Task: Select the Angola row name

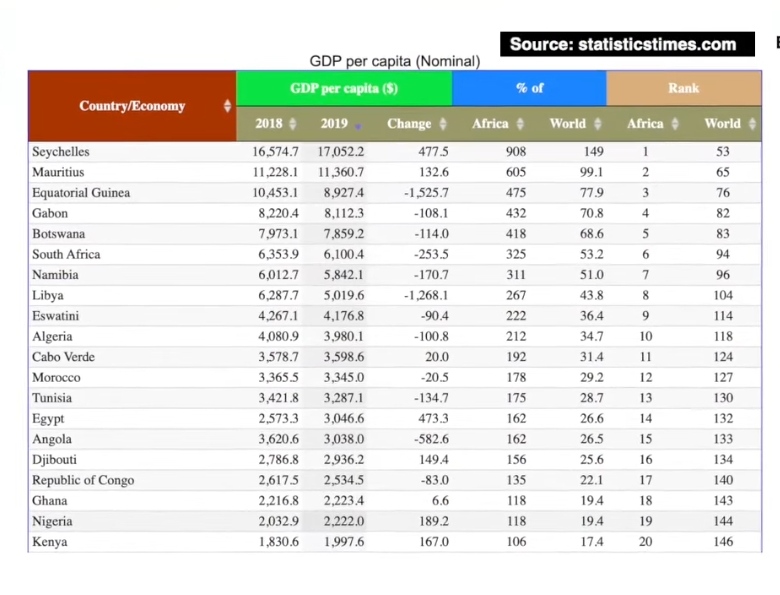Action: coord(52,439)
